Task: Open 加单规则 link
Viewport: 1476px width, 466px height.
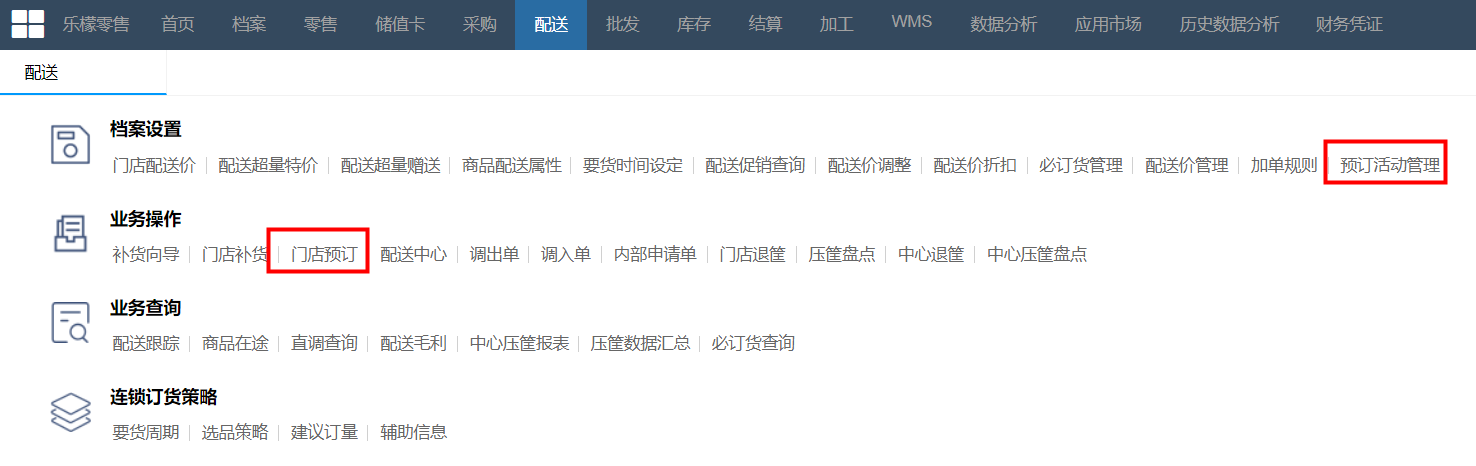Action: pos(1284,165)
